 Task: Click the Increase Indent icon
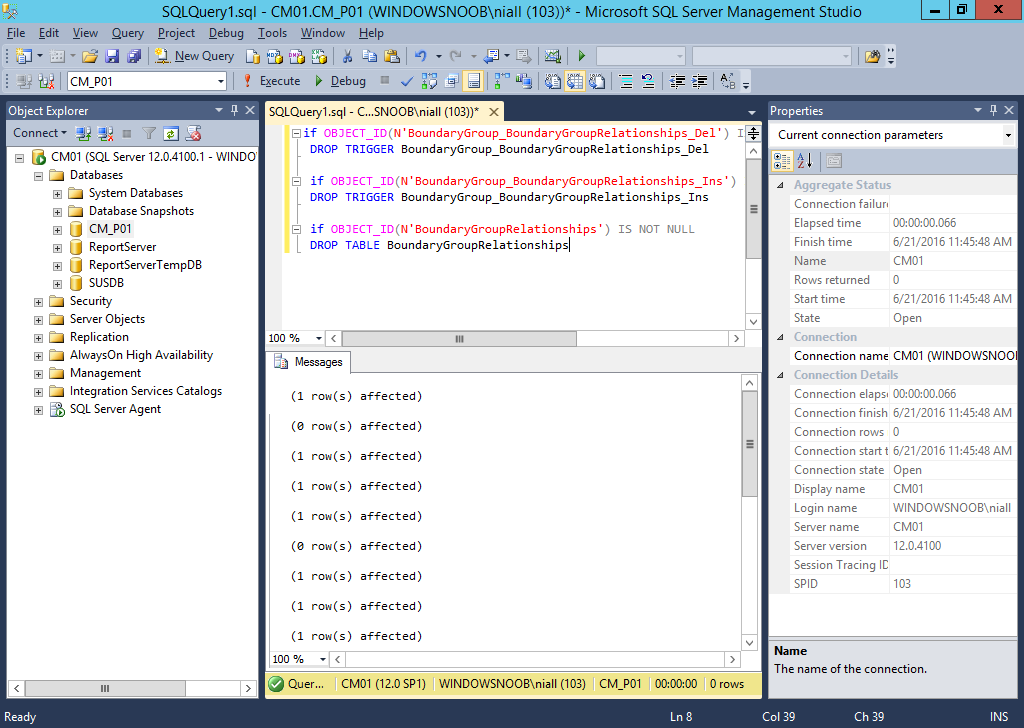click(x=699, y=82)
